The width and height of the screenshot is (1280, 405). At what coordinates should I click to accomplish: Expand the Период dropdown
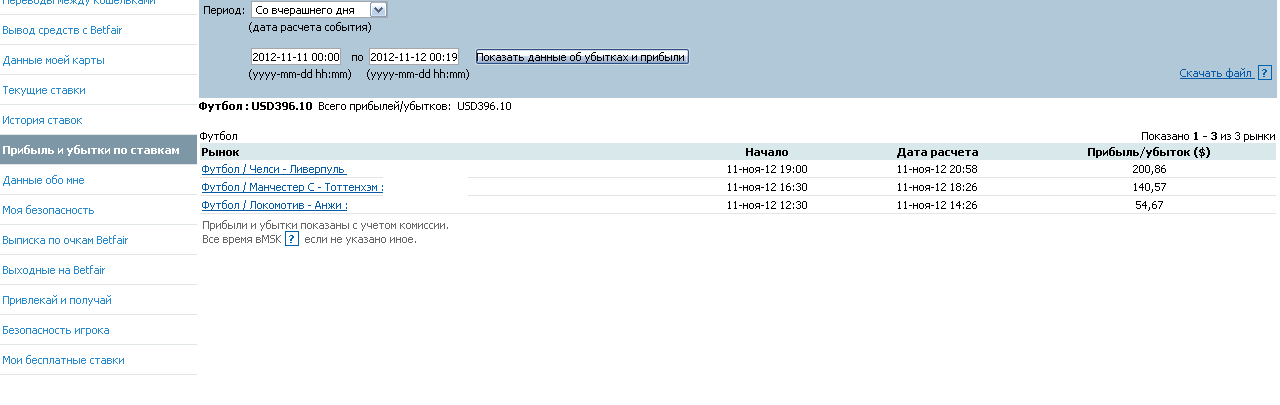(x=319, y=10)
